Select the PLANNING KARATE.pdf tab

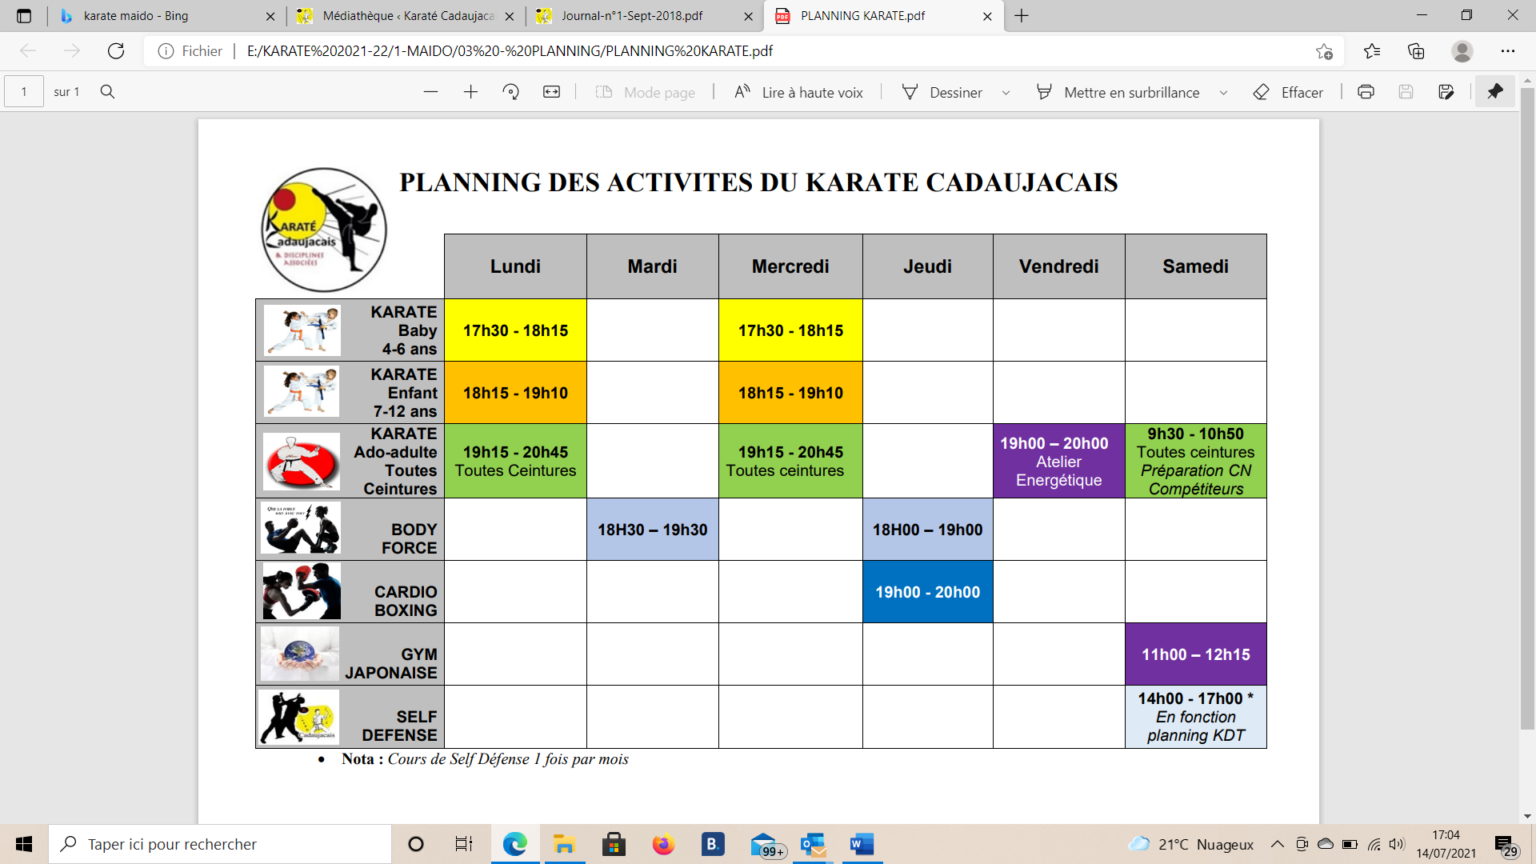pyautogui.click(x=884, y=16)
